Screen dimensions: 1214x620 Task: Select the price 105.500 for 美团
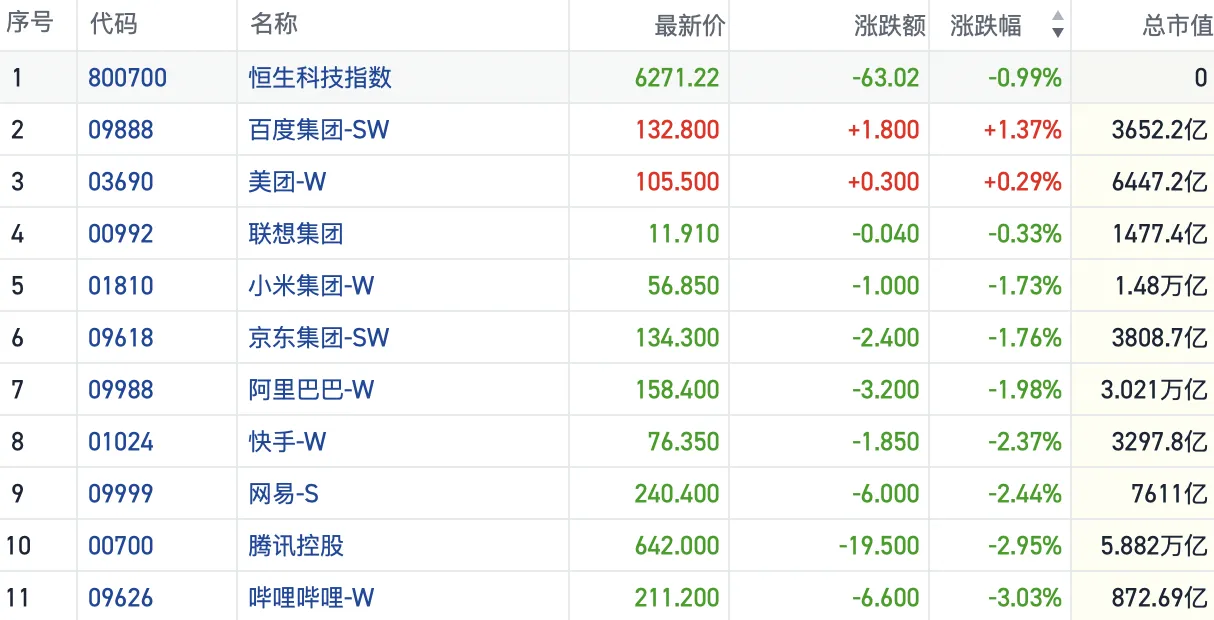(677, 182)
